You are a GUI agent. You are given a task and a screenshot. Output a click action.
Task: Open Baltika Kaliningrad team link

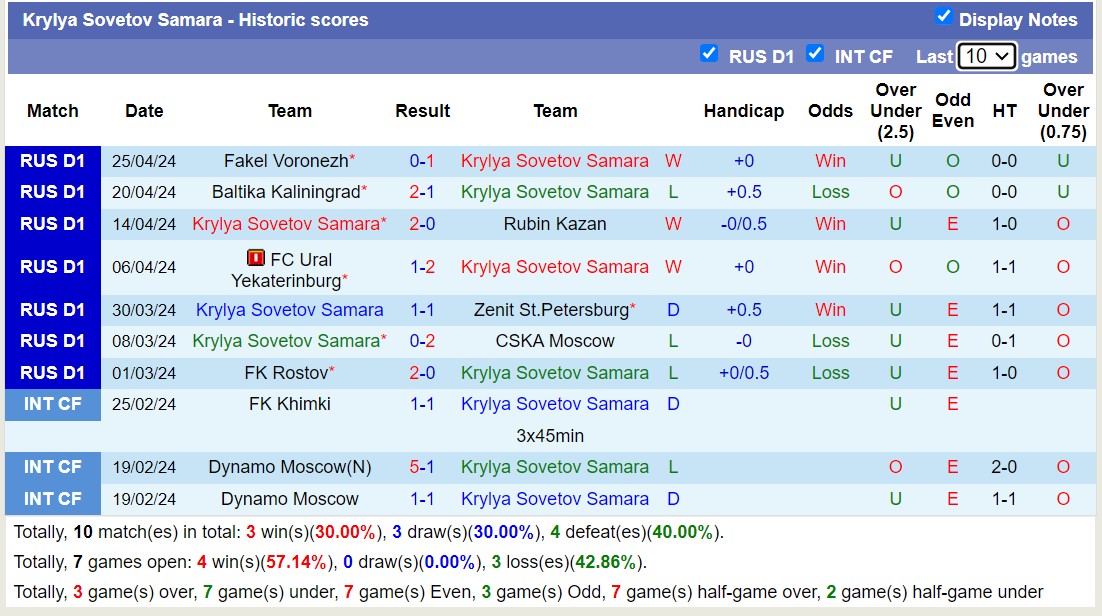286,192
